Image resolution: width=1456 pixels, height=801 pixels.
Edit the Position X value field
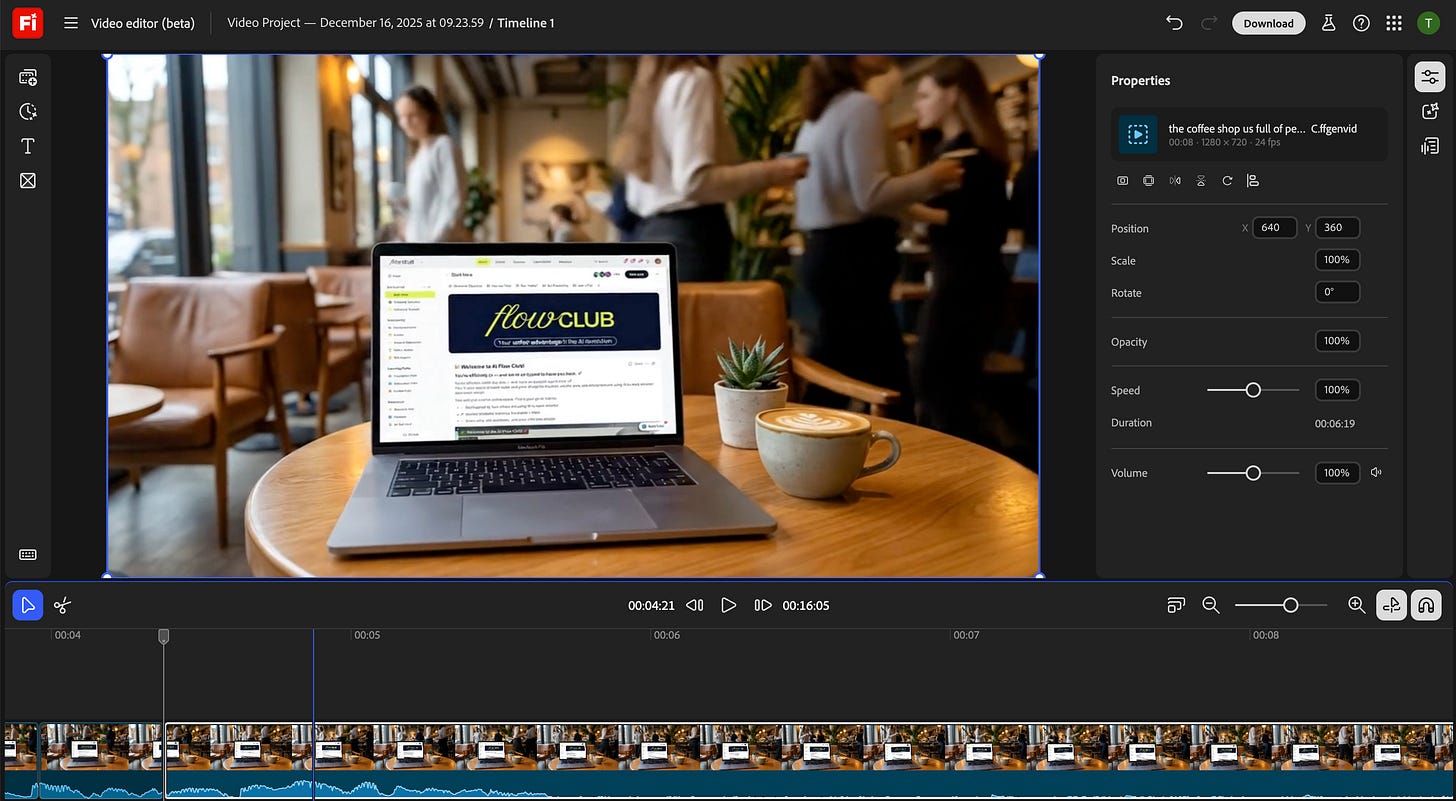point(1274,227)
